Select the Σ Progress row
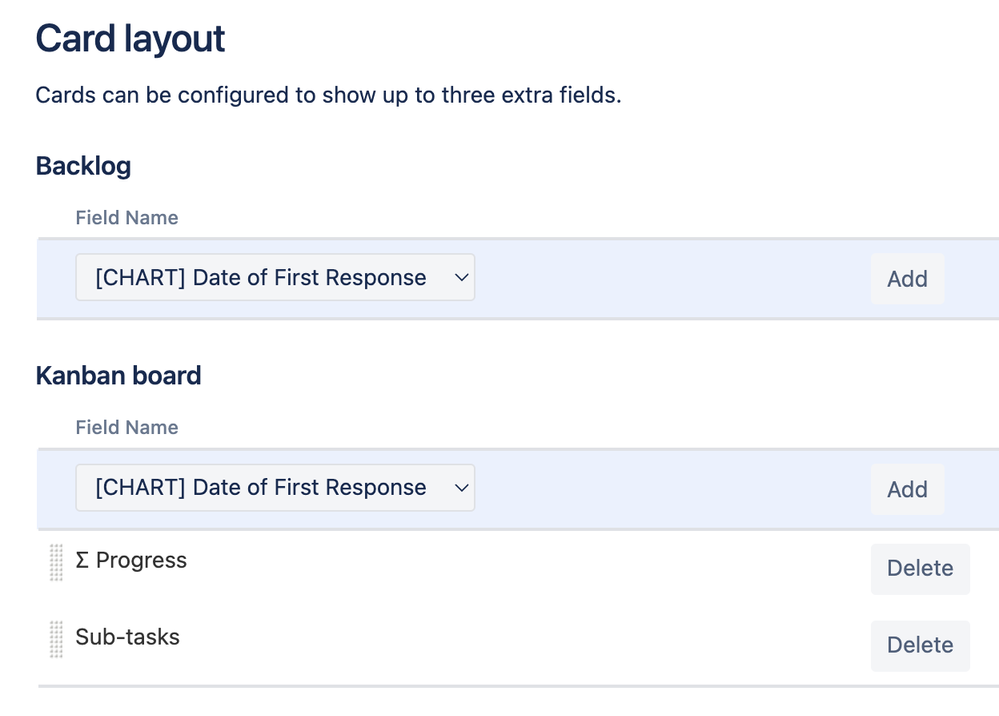Image resolution: width=999 pixels, height=716 pixels. pos(131,561)
